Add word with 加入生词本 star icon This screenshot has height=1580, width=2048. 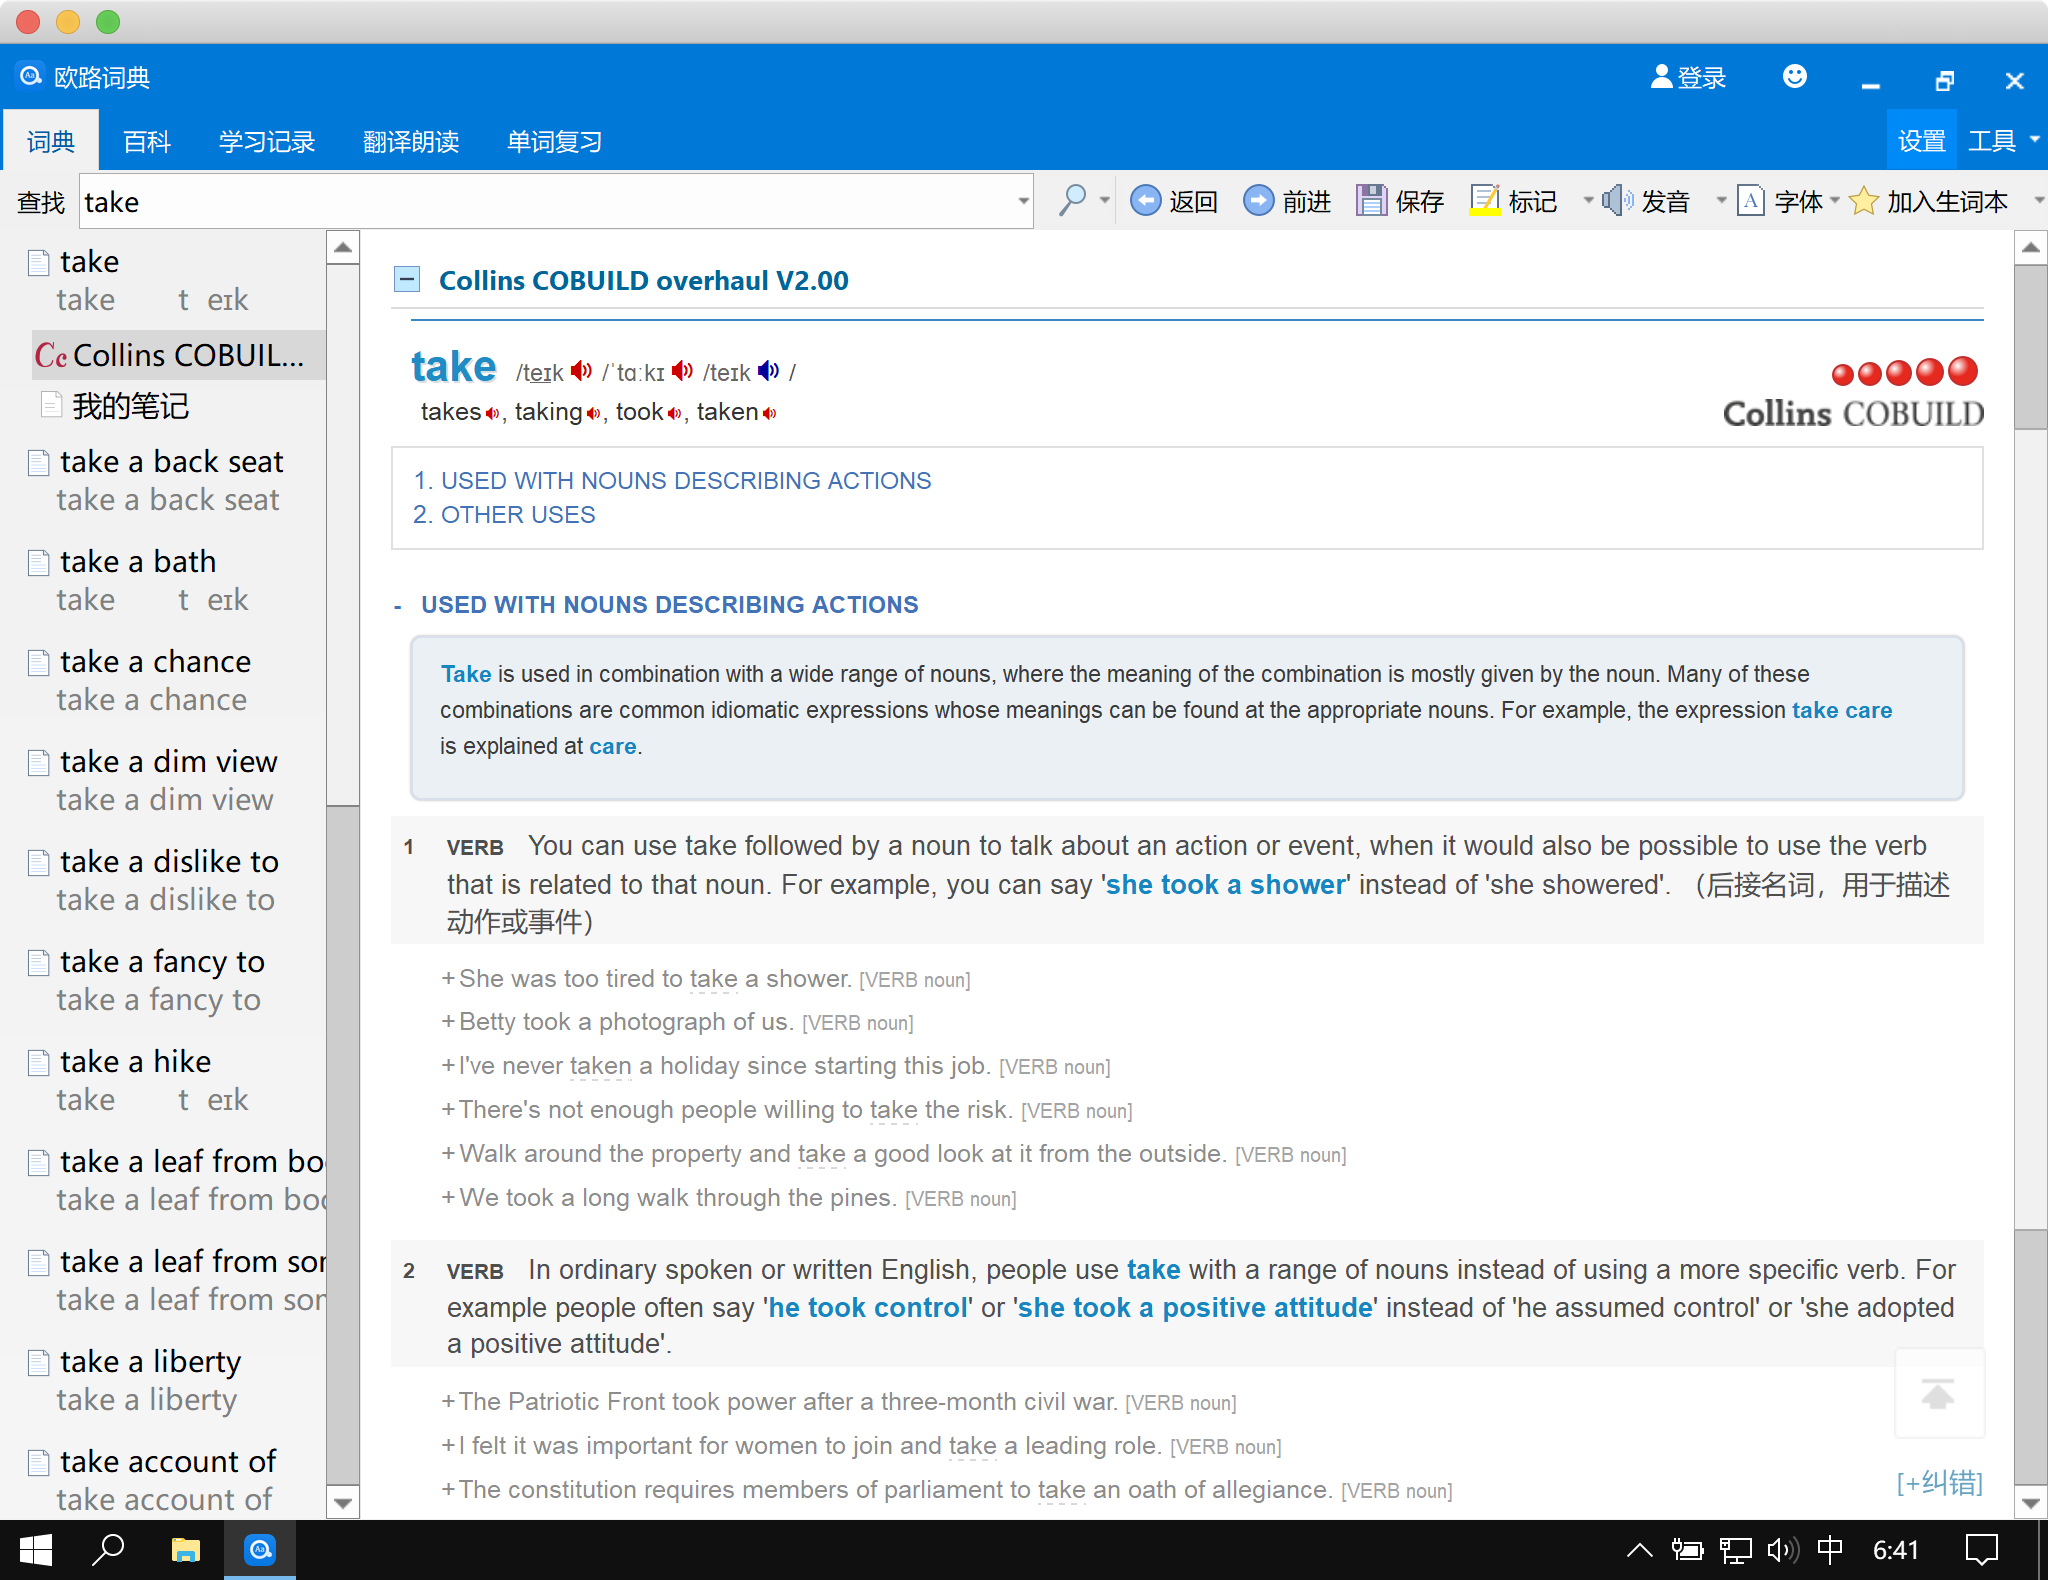pos(1864,201)
